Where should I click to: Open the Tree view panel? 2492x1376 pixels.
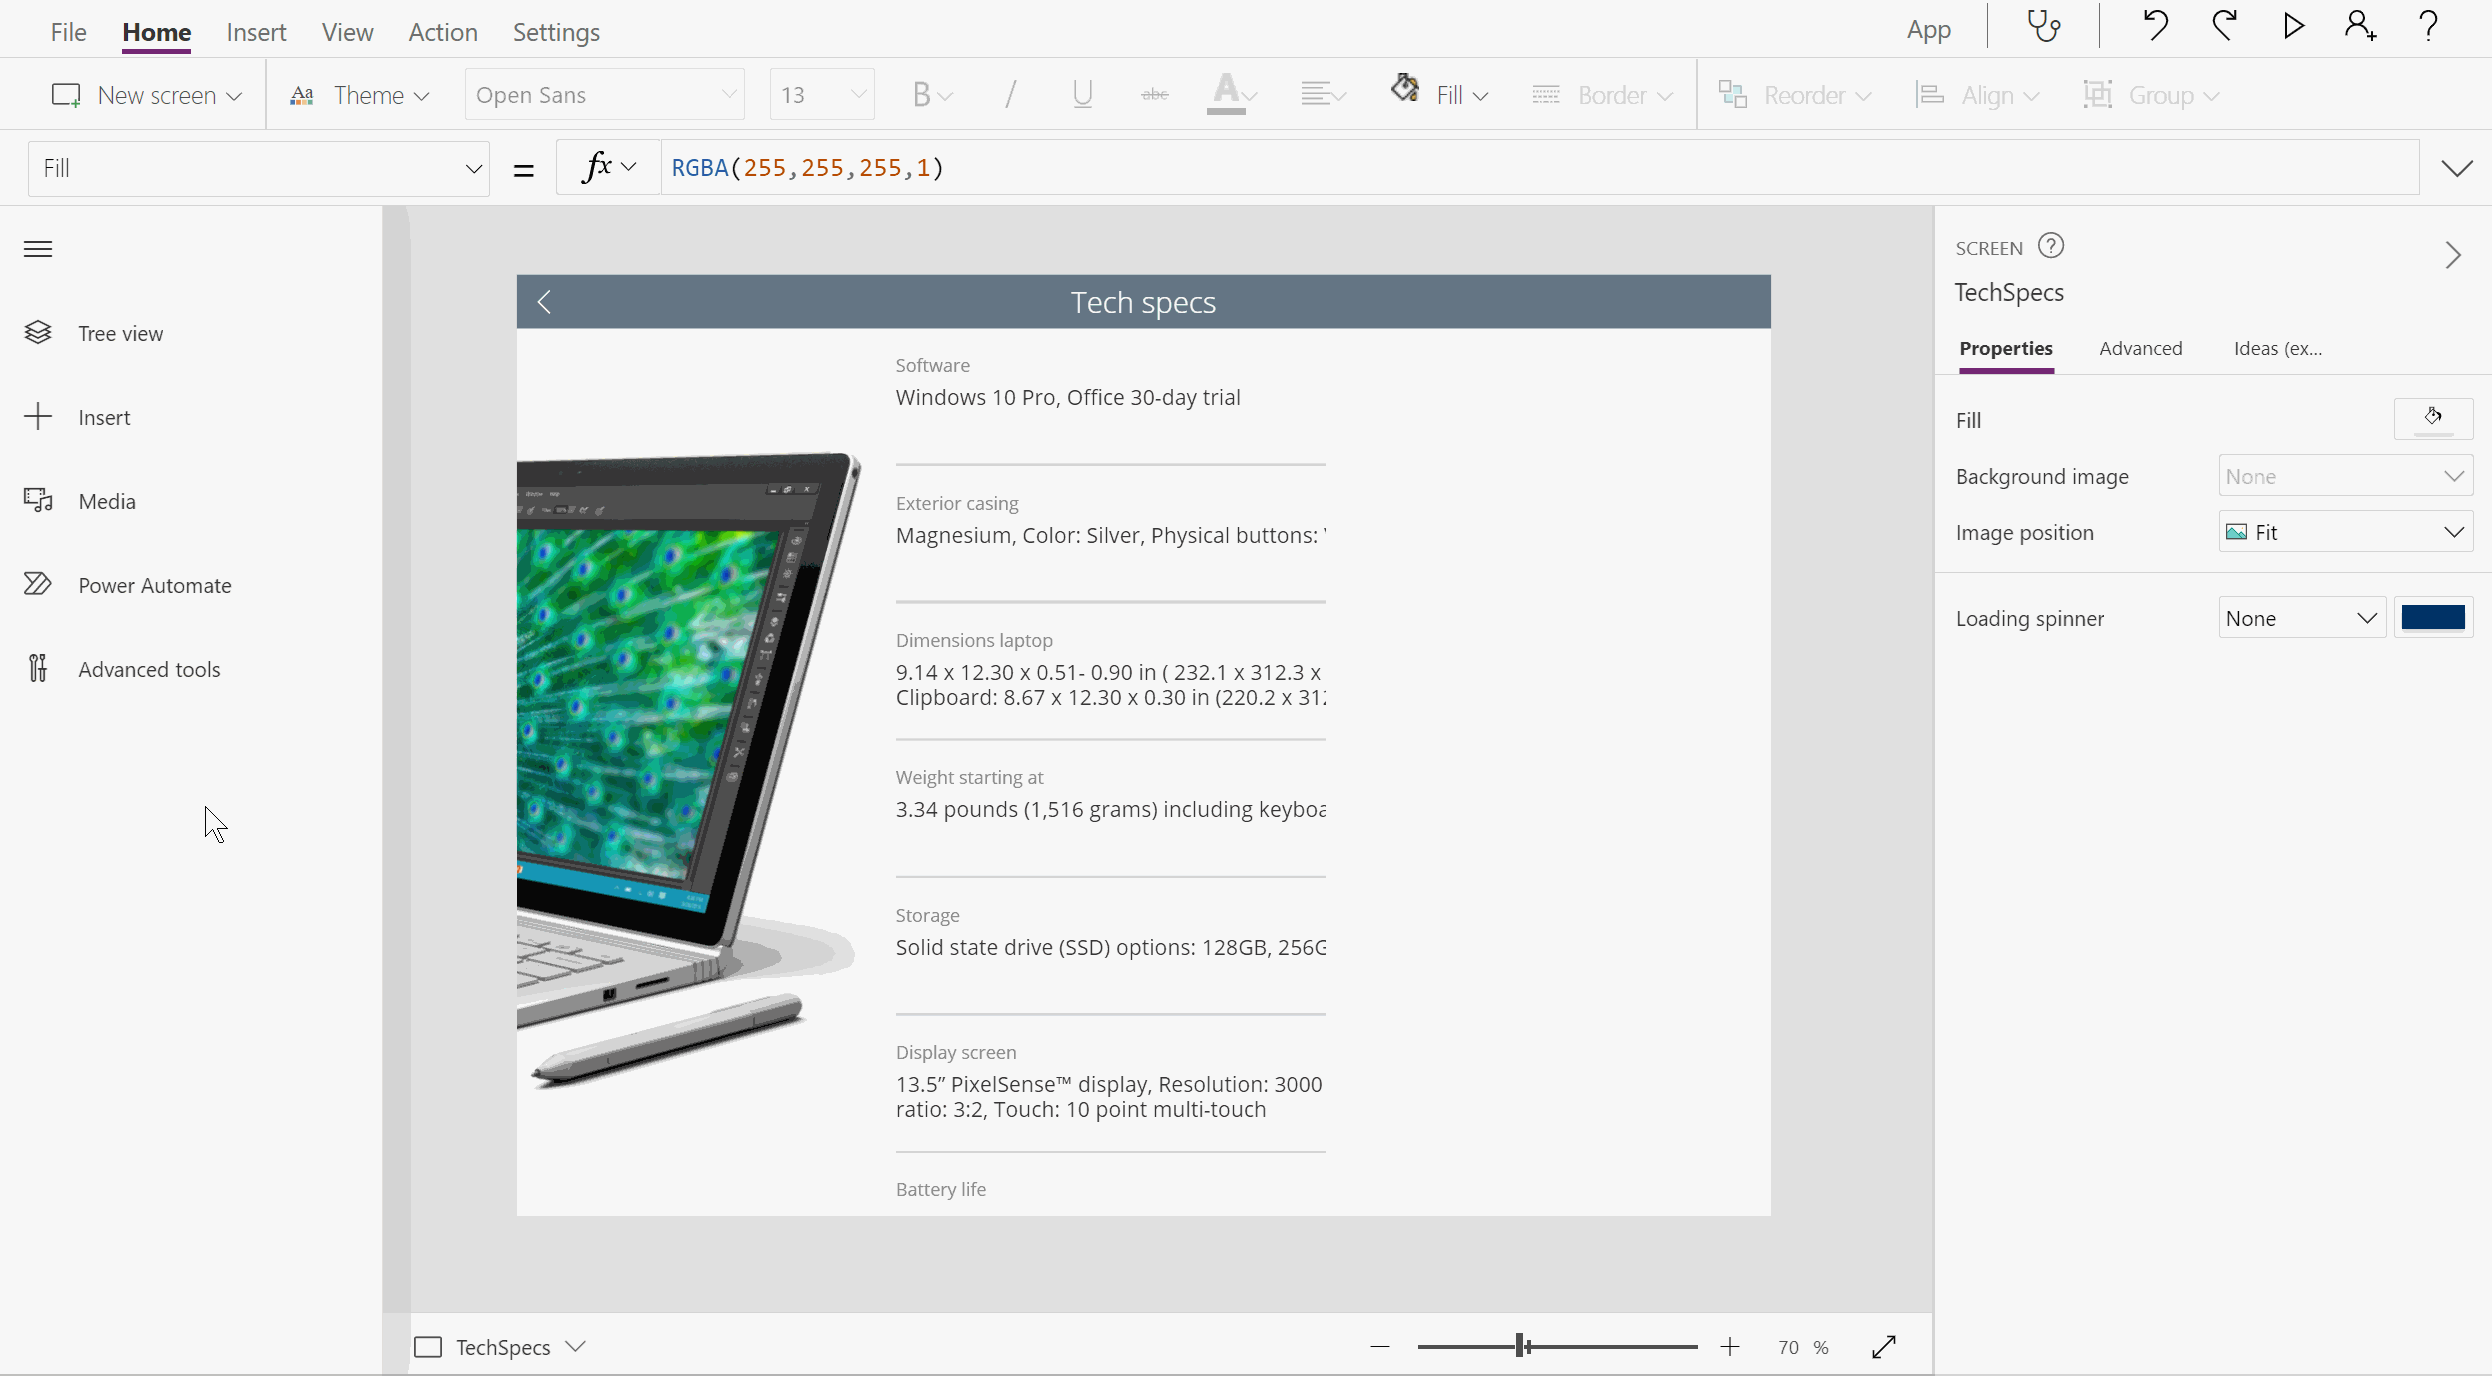(120, 333)
